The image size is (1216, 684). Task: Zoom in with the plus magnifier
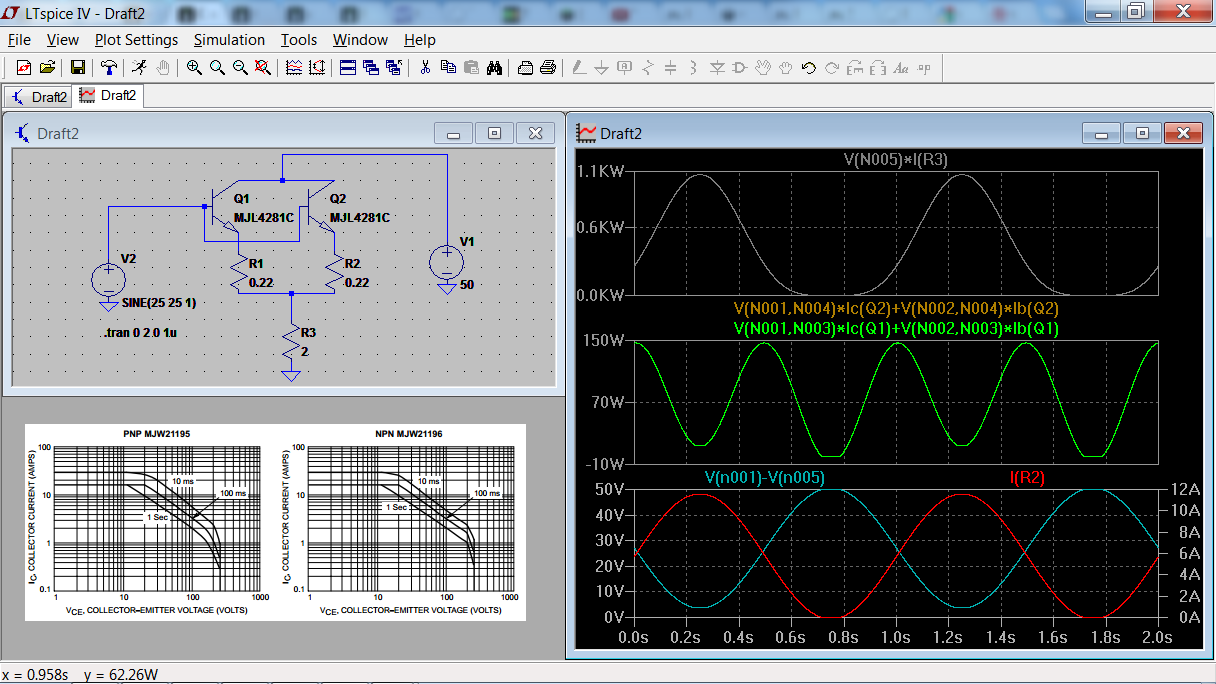pos(194,68)
